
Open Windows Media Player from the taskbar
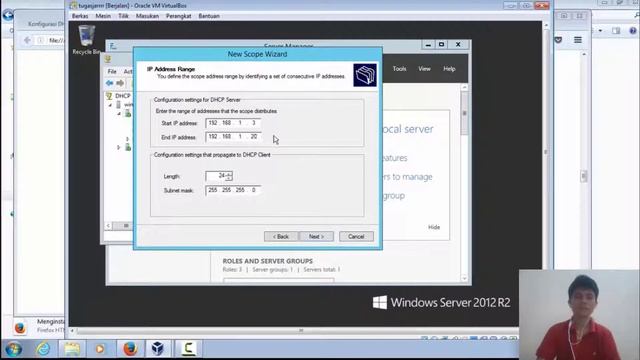[100, 349]
